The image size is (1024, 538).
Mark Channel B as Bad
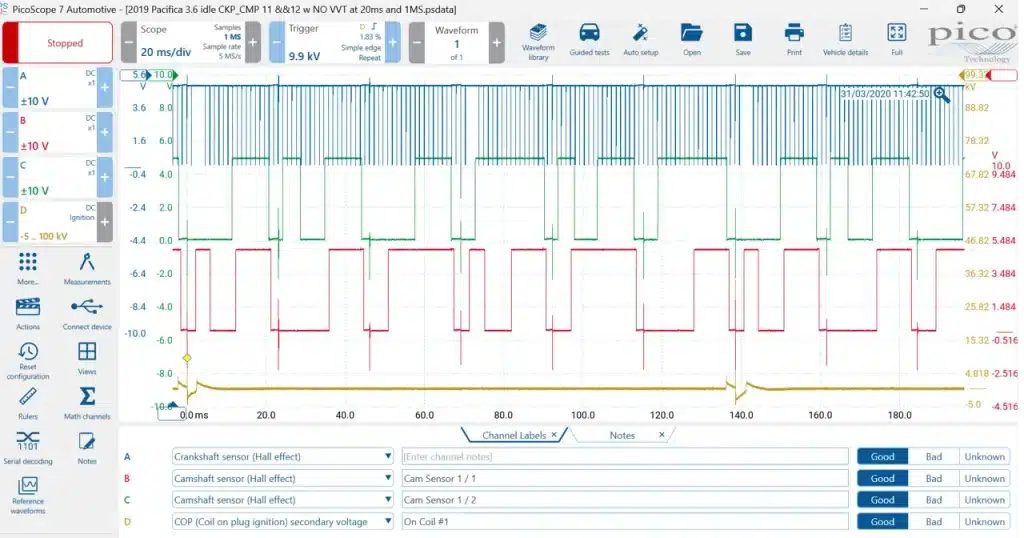(x=934, y=478)
